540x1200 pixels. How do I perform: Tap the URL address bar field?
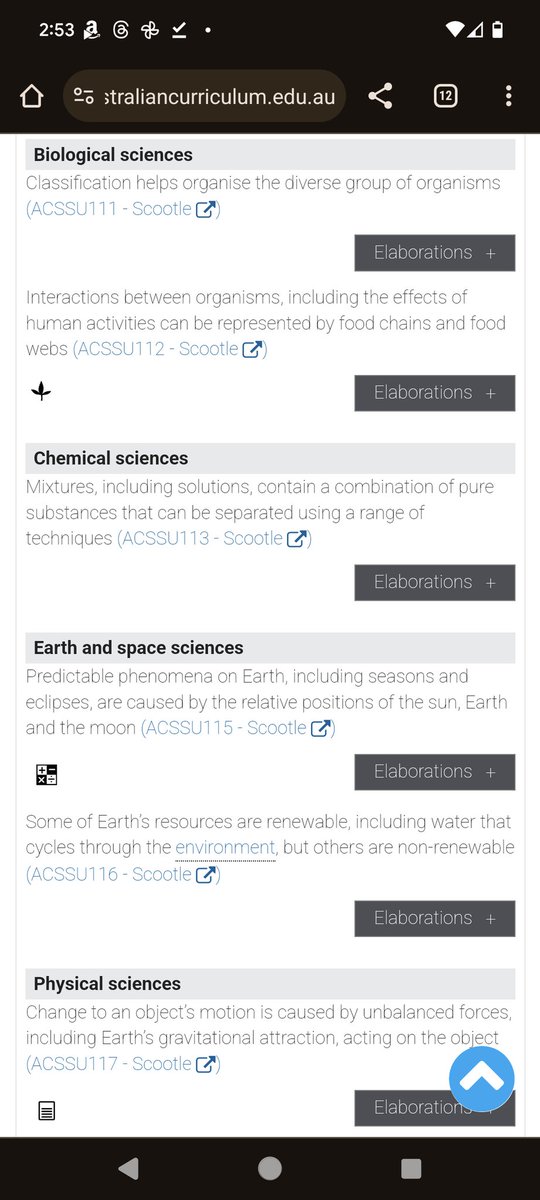(x=204, y=96)
